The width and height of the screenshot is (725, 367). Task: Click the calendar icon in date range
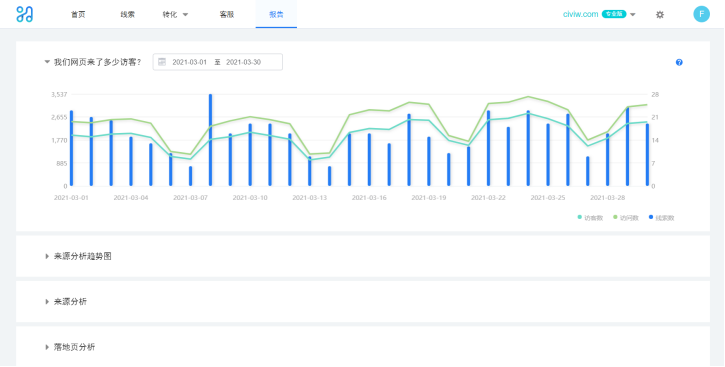click(x=162, y=62)
